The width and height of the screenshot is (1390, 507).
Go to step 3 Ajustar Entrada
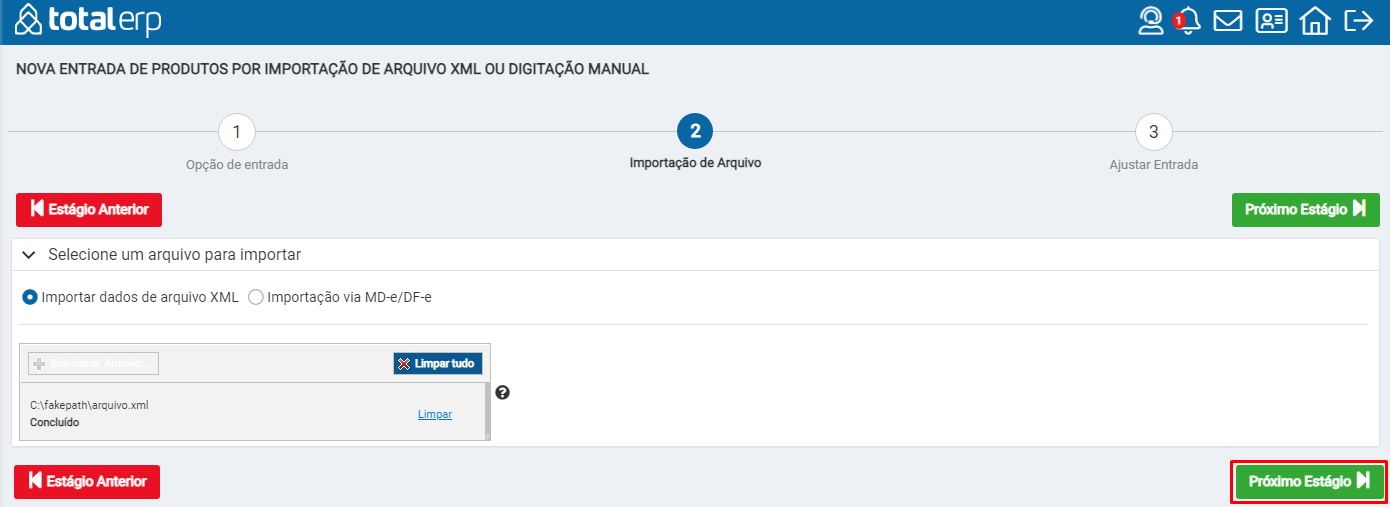pyautogui.click(x=1153, y=131)
